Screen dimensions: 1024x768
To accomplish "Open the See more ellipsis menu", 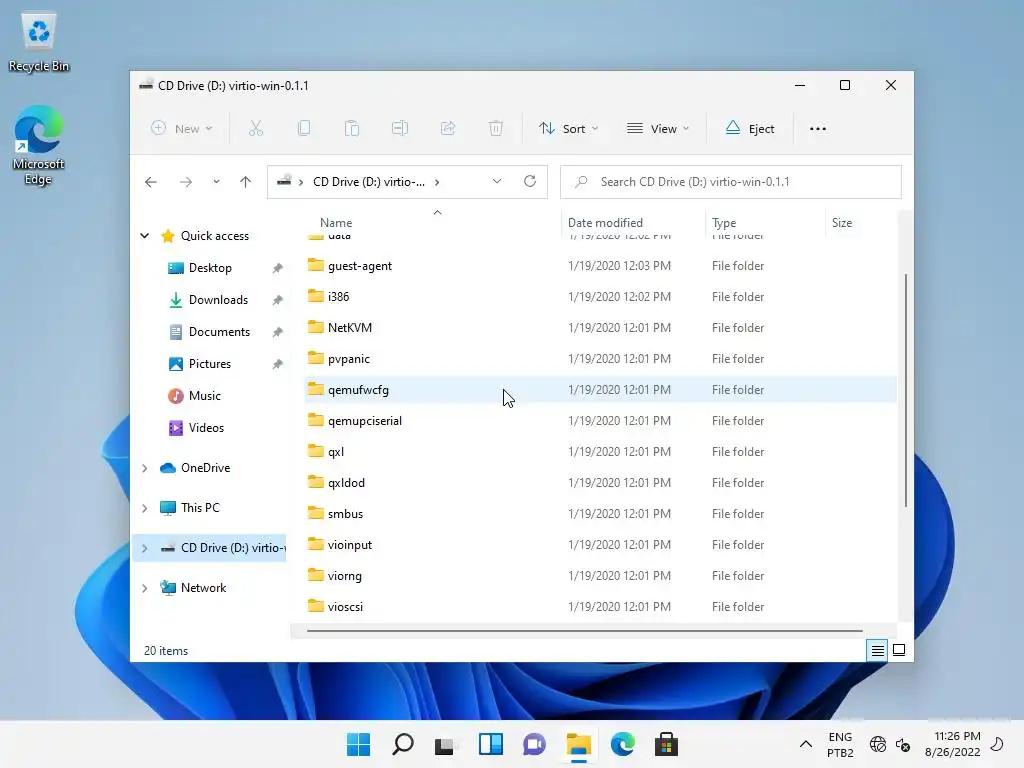I will (818, 129).
